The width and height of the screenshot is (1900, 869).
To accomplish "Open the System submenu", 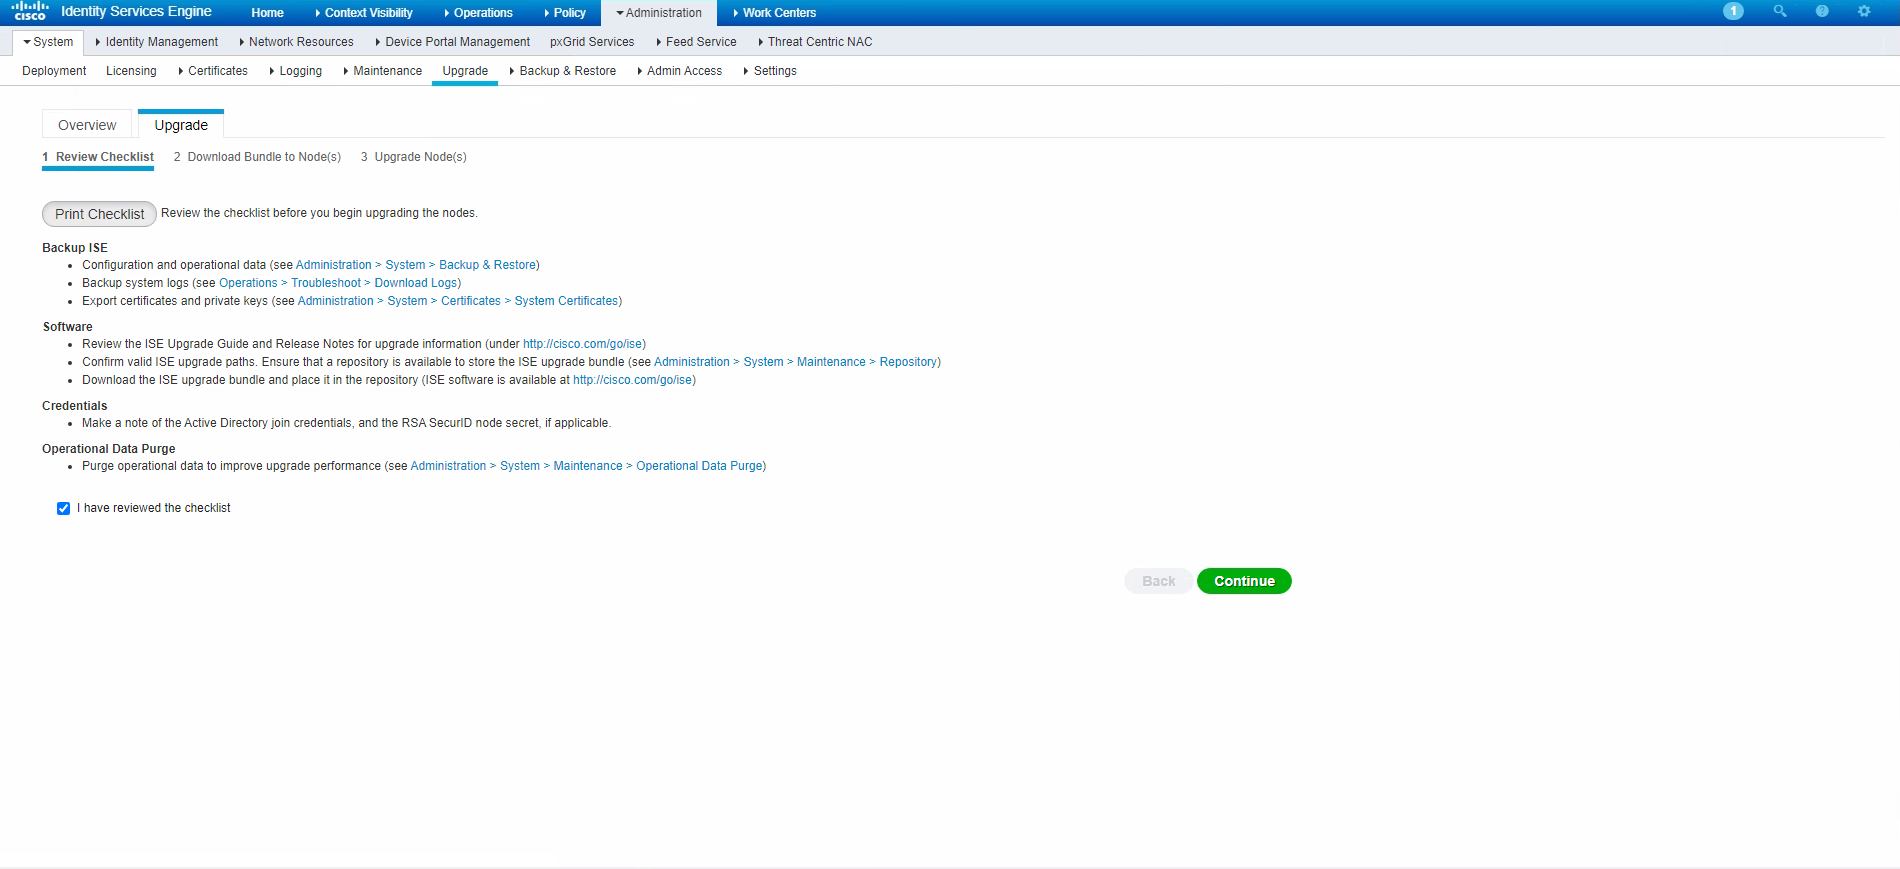I will 48,42.
